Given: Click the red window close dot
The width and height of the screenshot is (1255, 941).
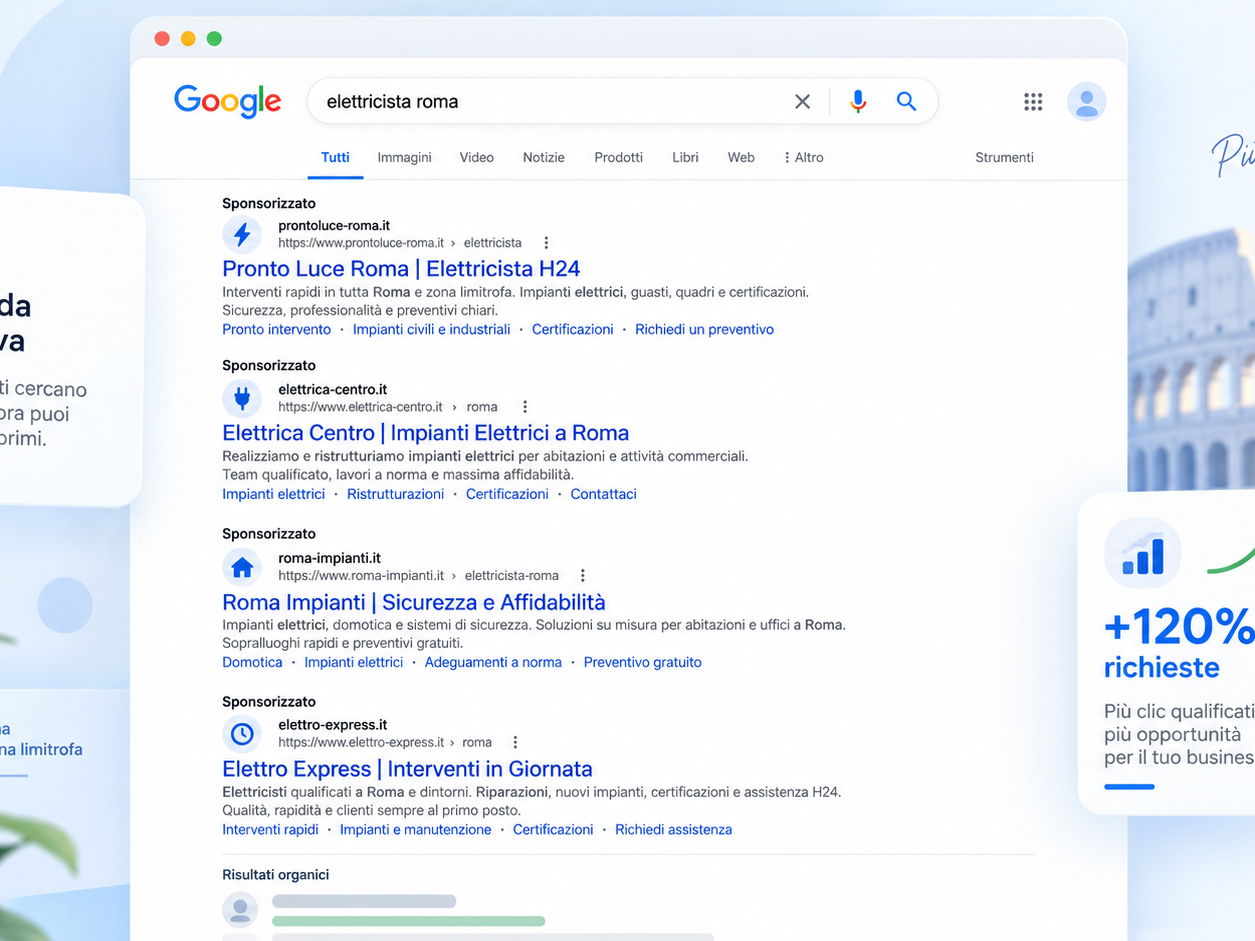Looking at the screenshot, I should (x=162, y=39).
